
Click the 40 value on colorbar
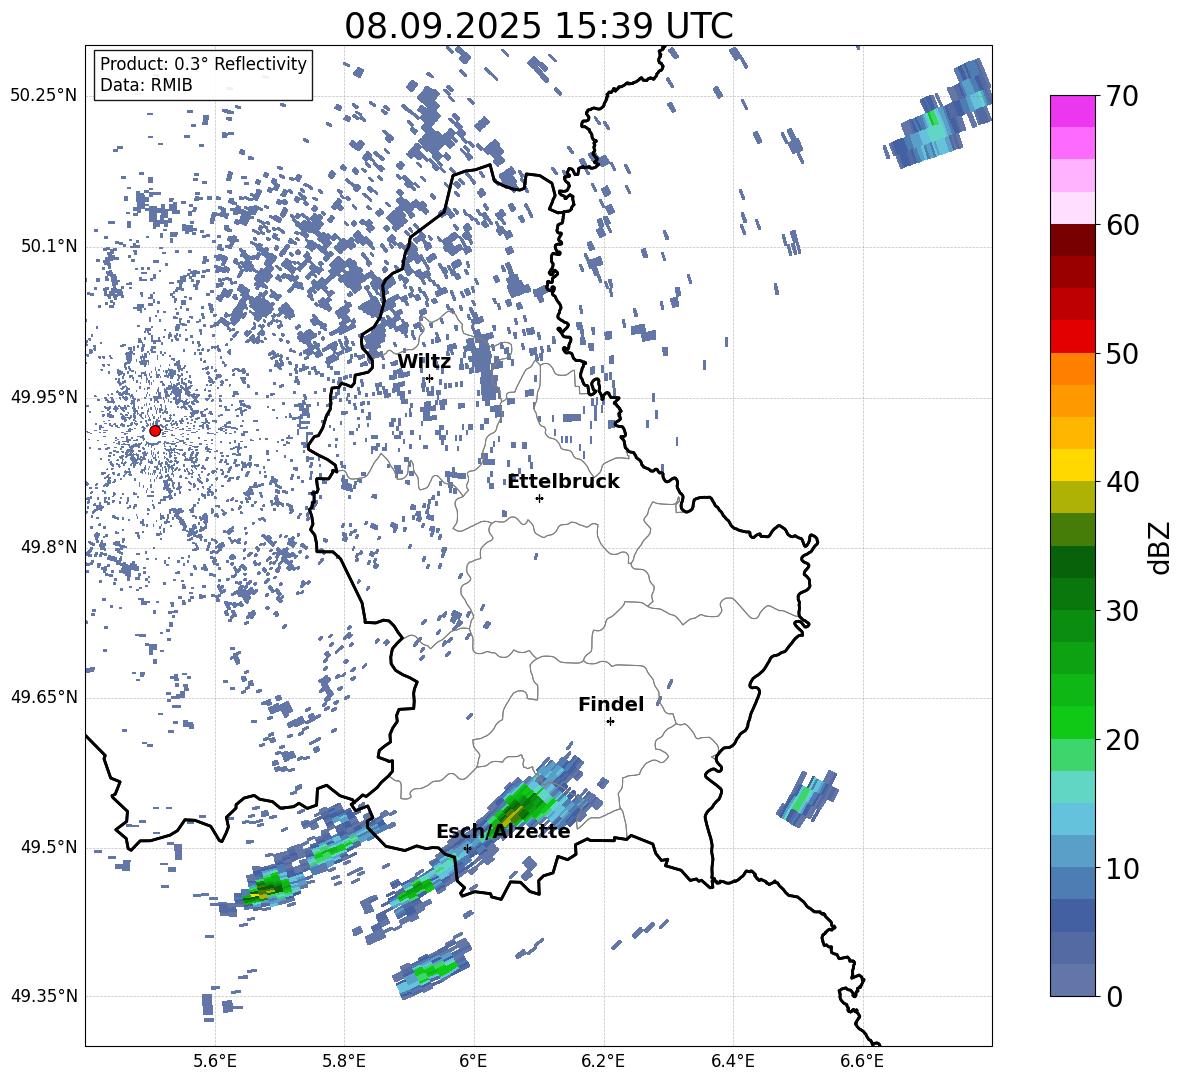[x=1122, y=482]
